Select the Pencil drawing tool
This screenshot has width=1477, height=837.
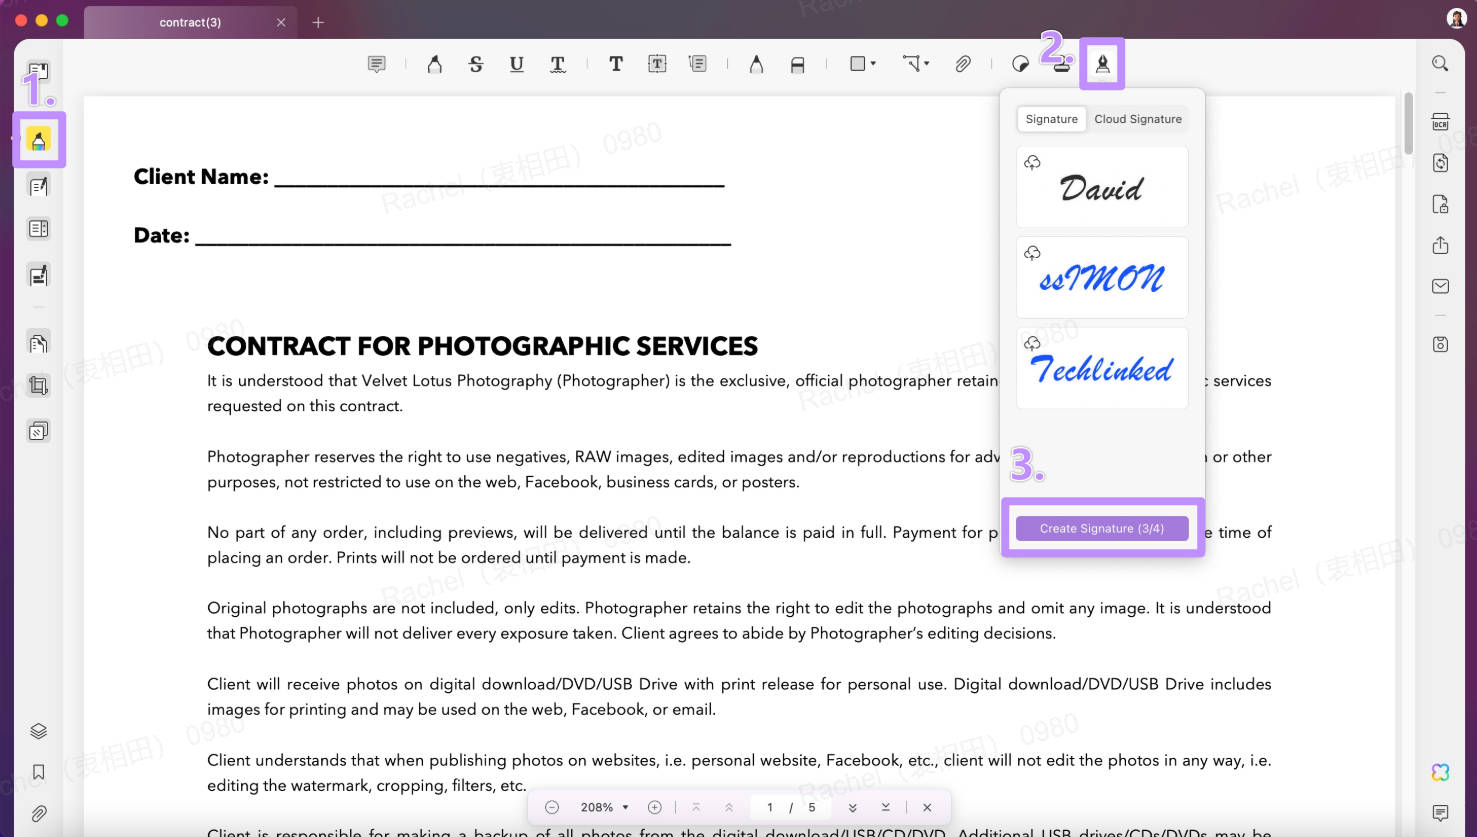(756, 63)
